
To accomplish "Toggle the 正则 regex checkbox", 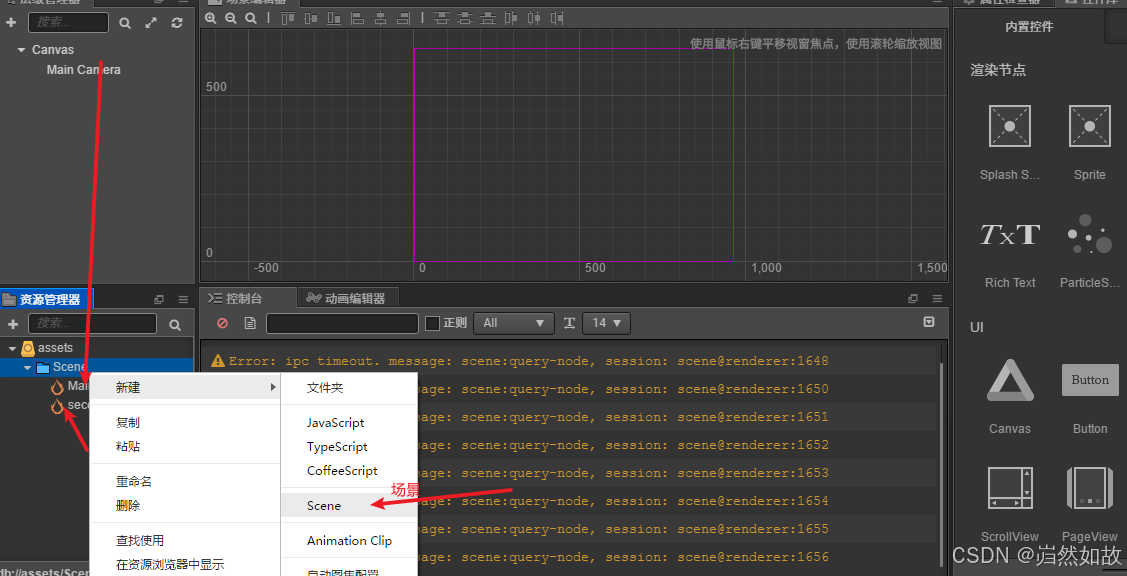I will 432,324.
